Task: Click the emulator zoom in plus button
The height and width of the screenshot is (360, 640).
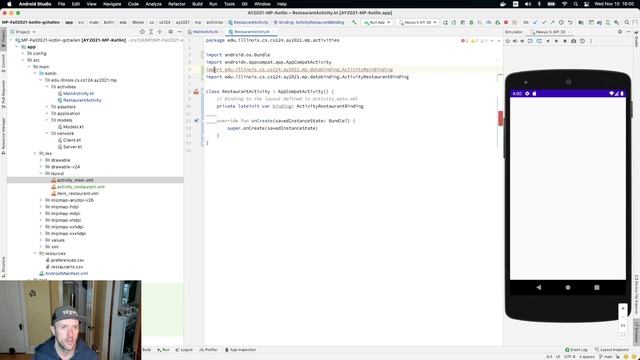Action: [x=623, y=309]
